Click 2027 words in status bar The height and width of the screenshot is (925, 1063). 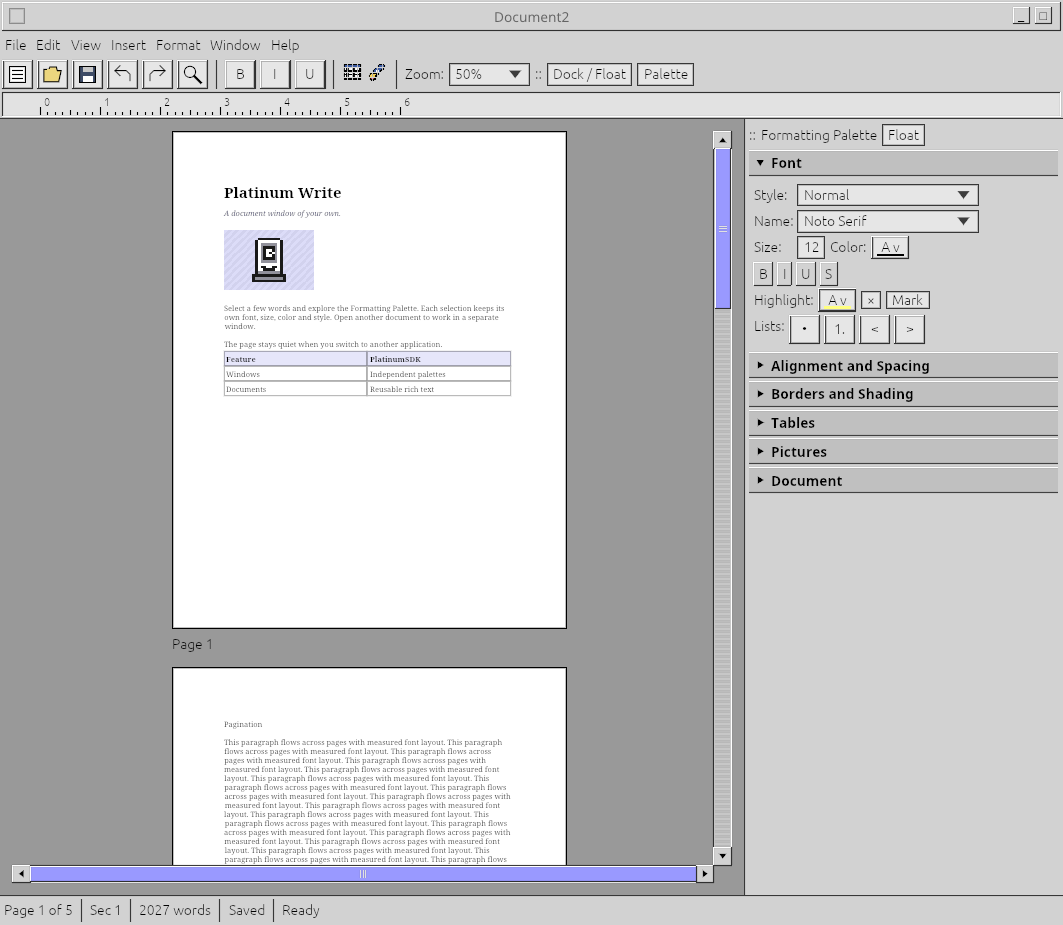coord(175,910)
